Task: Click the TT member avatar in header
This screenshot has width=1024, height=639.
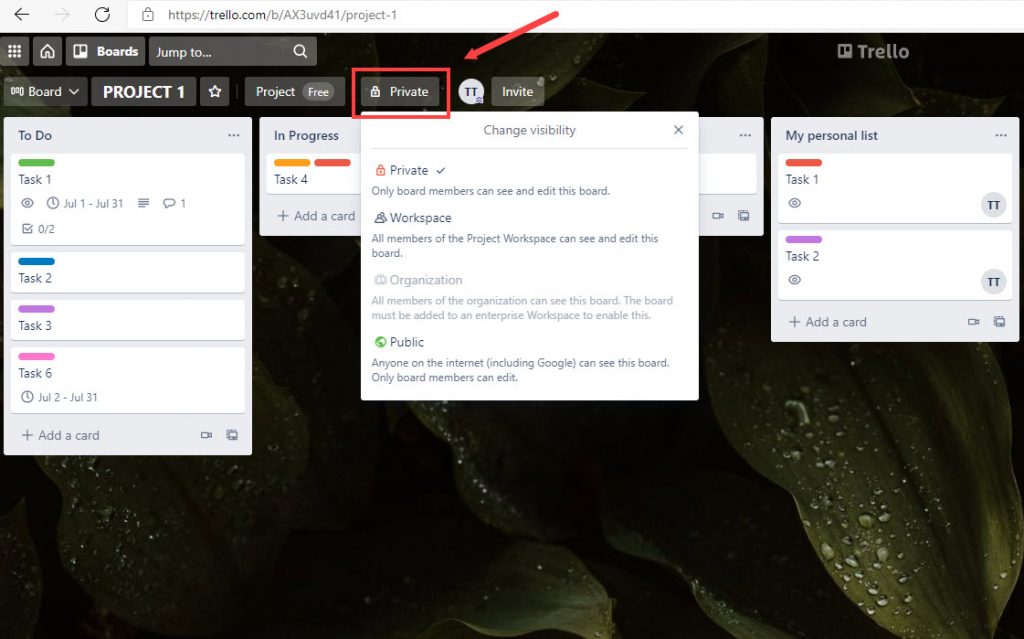Action: [471, 91]
